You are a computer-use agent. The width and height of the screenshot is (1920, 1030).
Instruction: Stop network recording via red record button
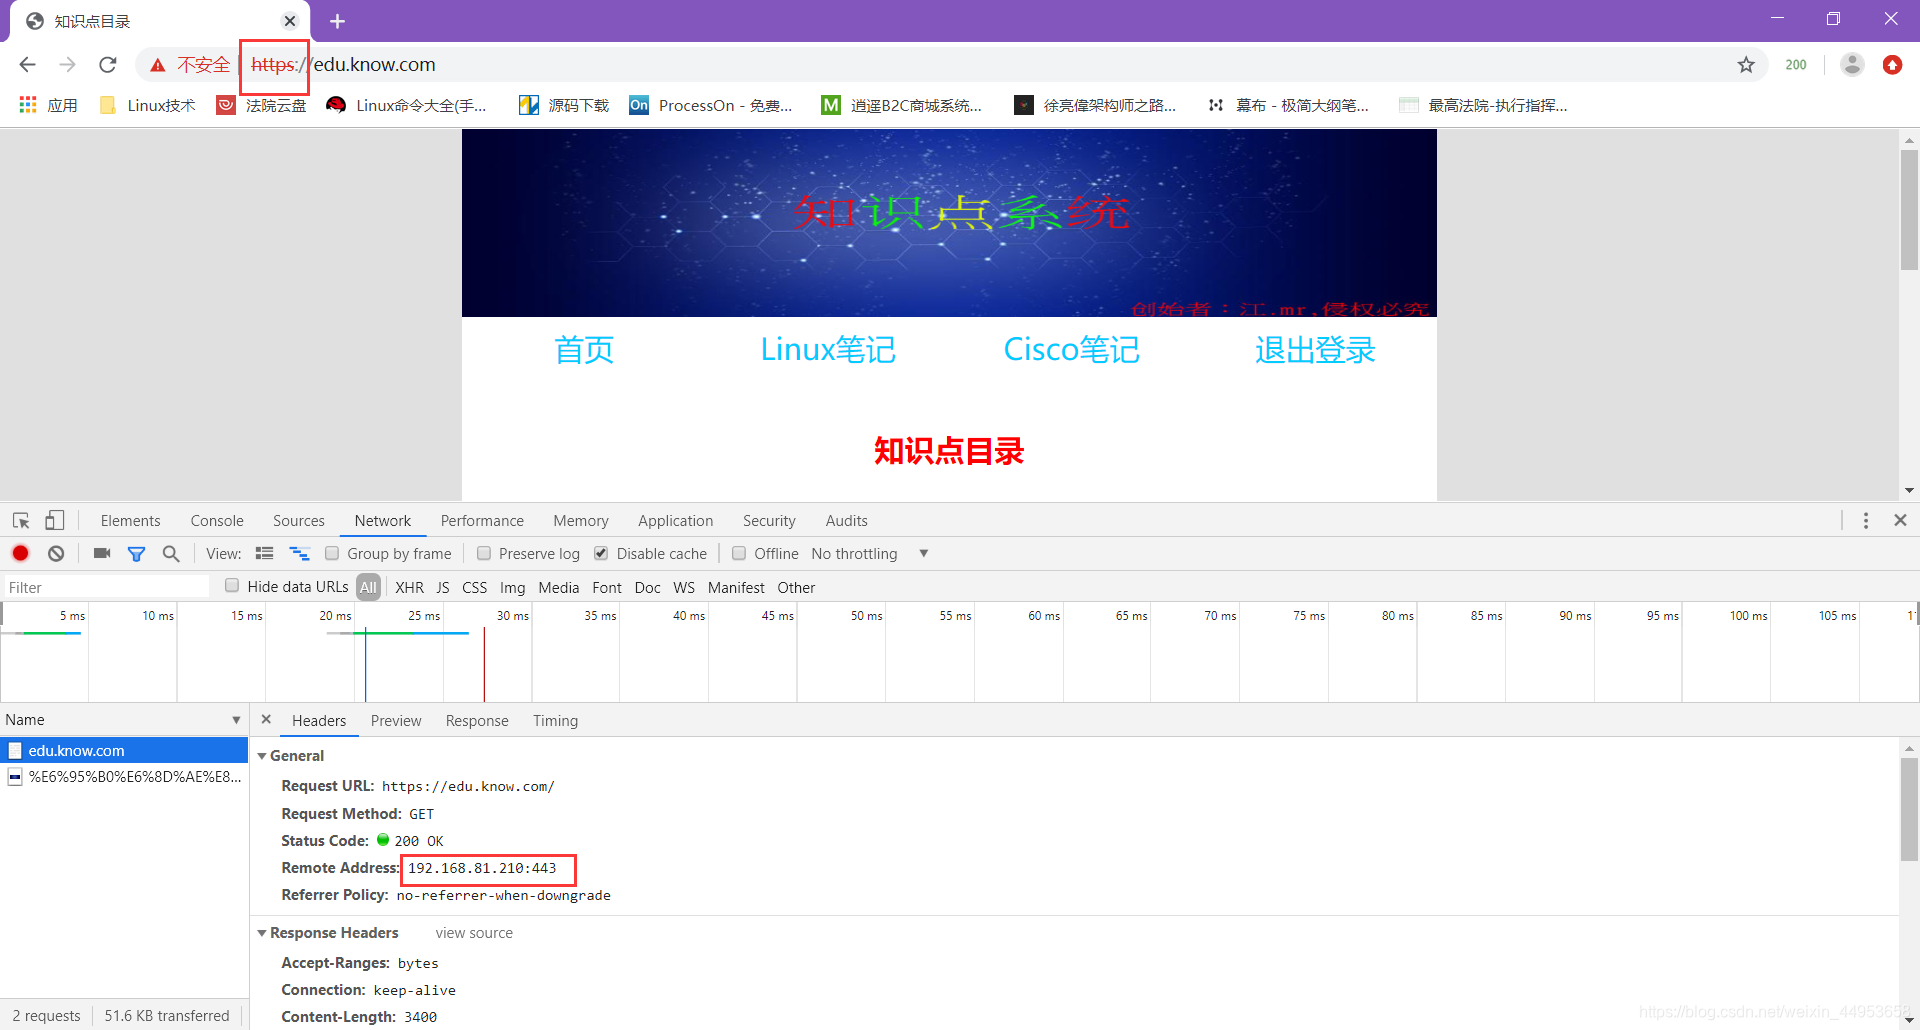(x=20, y=553)
